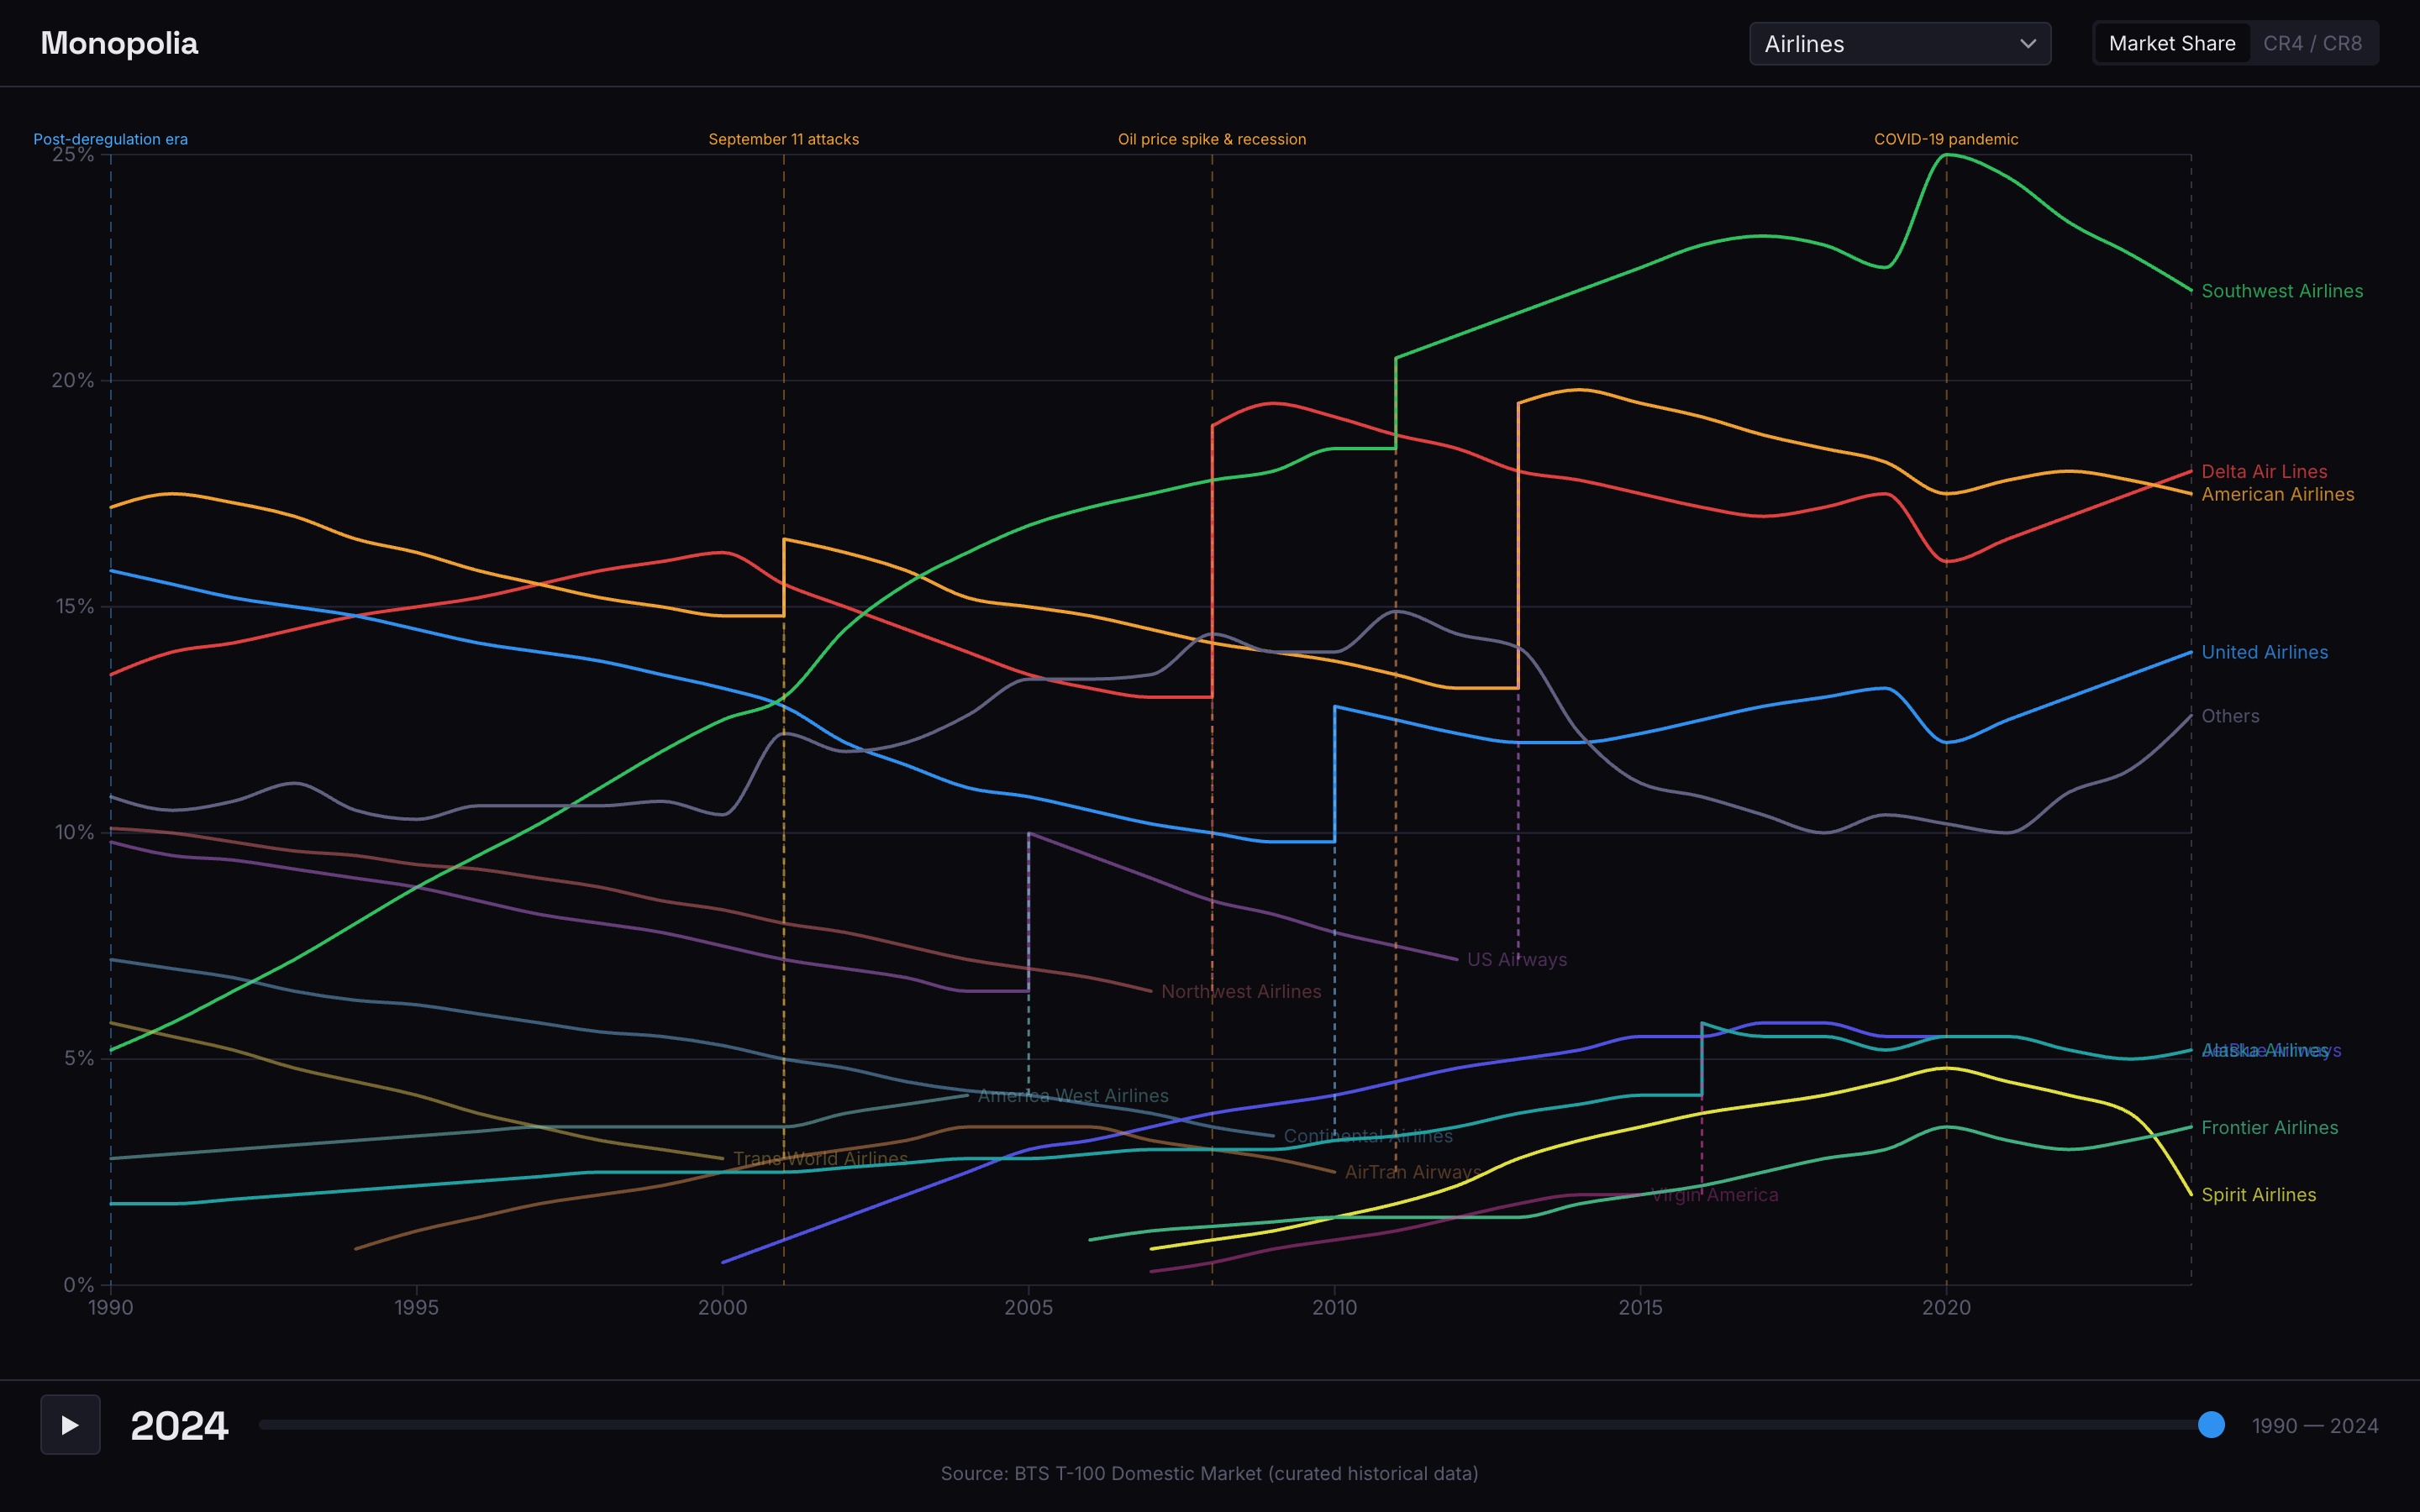The height and width of the screenshot is (1512, 2420).
Task: Select the American Airlines label
Action: click(x=2278, y=494)
